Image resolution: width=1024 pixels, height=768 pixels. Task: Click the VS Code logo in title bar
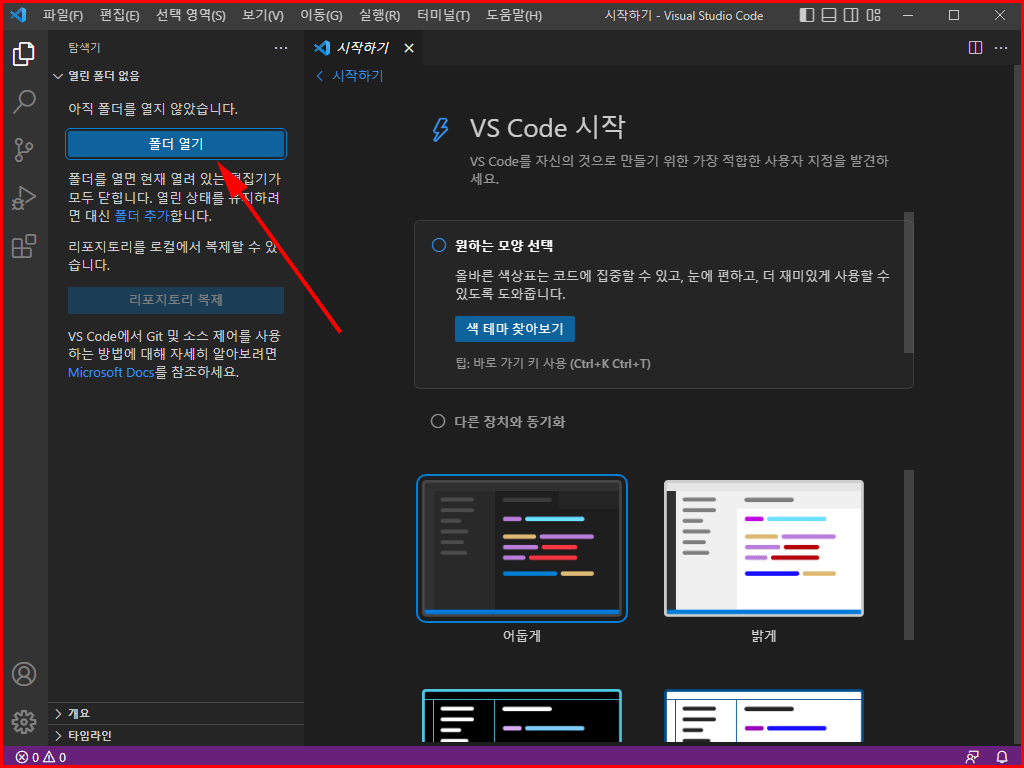18,15
